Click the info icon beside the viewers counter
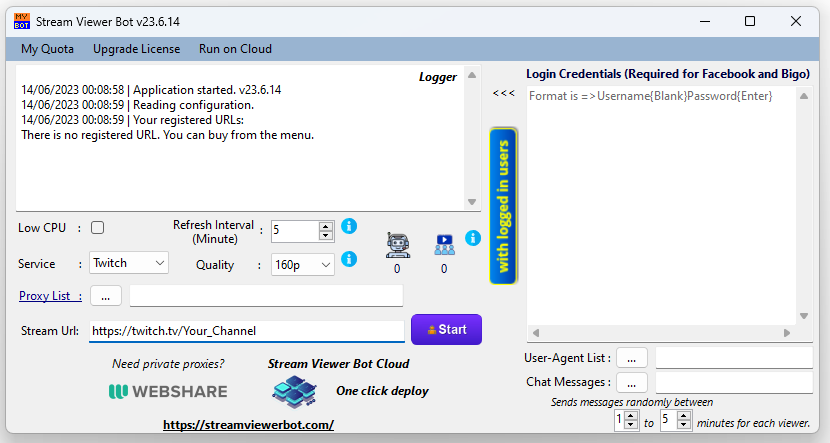830x443 pixels. click(473, 238)
